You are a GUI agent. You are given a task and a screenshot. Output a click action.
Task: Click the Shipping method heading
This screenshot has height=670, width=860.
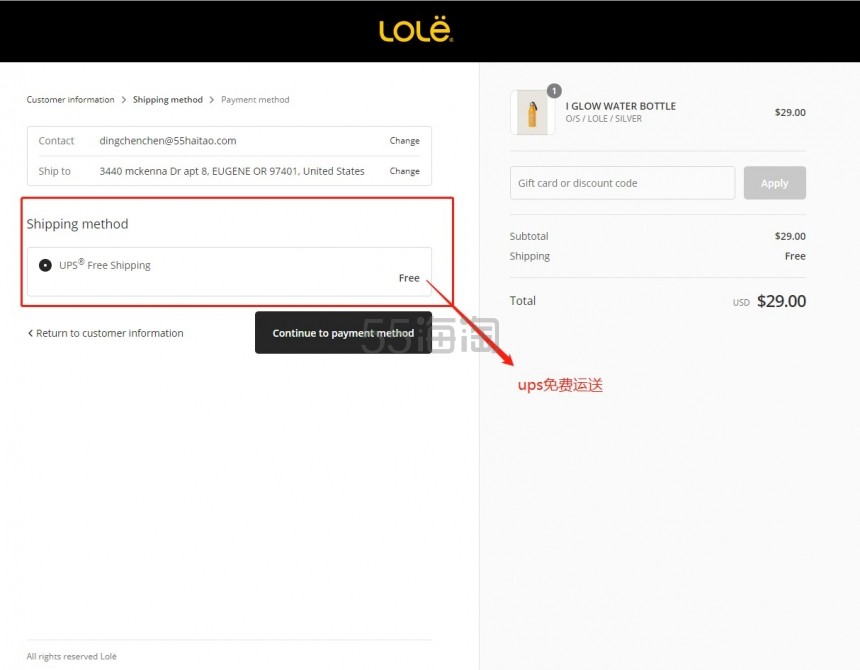coord(77,224)
